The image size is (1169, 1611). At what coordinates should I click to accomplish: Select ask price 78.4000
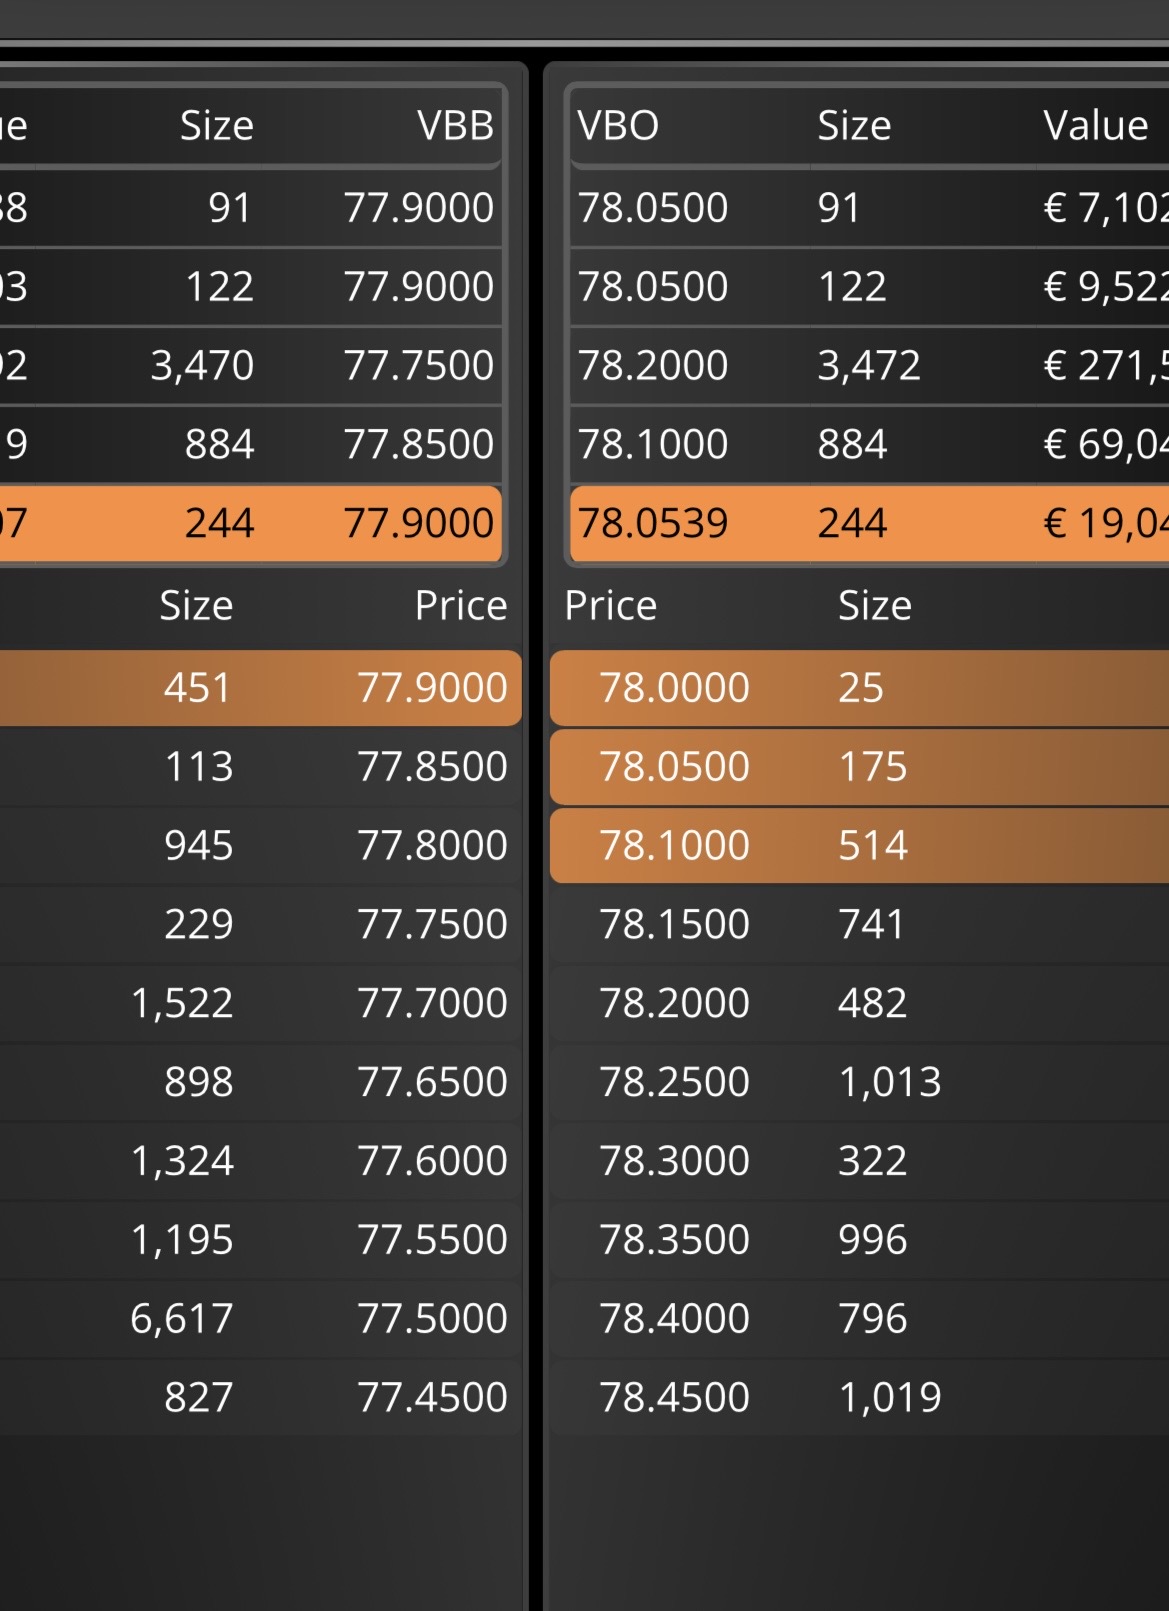point(674,1319)
